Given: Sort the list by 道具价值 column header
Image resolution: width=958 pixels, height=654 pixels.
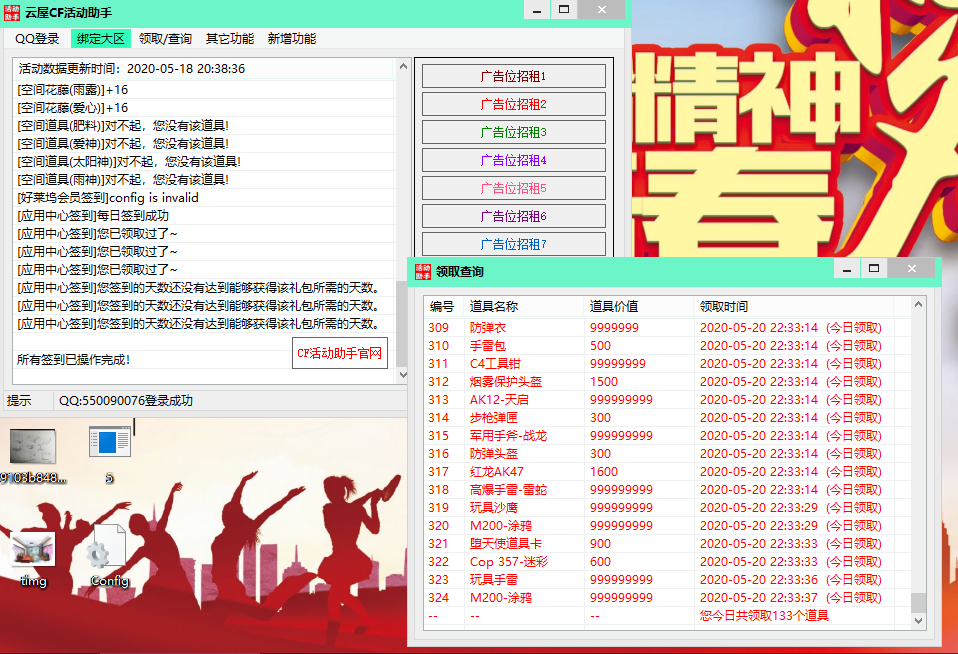Looking at the screenshot, I should pos(613,307).
